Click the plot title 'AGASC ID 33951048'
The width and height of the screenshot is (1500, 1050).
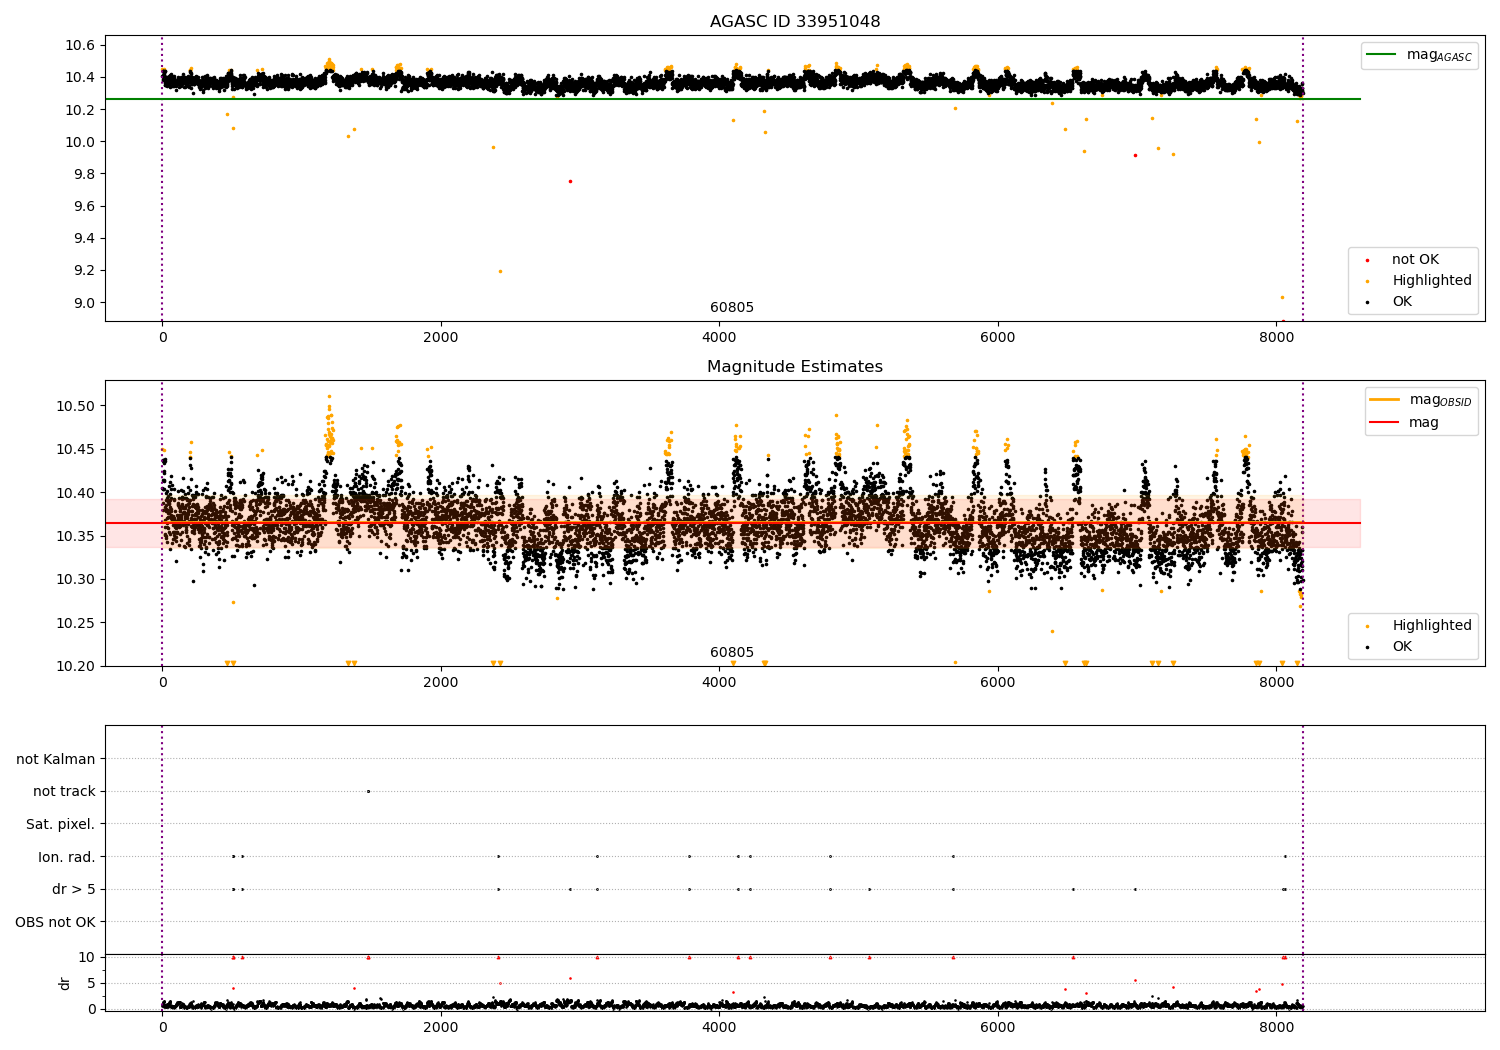point(795,22)
